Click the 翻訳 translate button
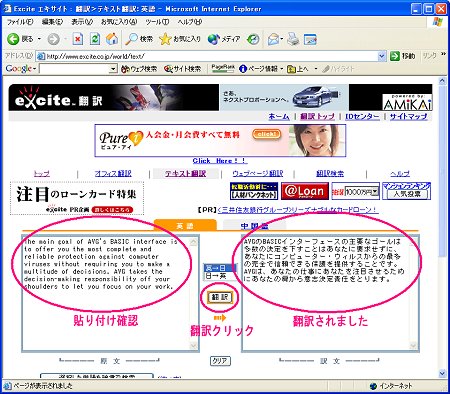 point(220,297)
